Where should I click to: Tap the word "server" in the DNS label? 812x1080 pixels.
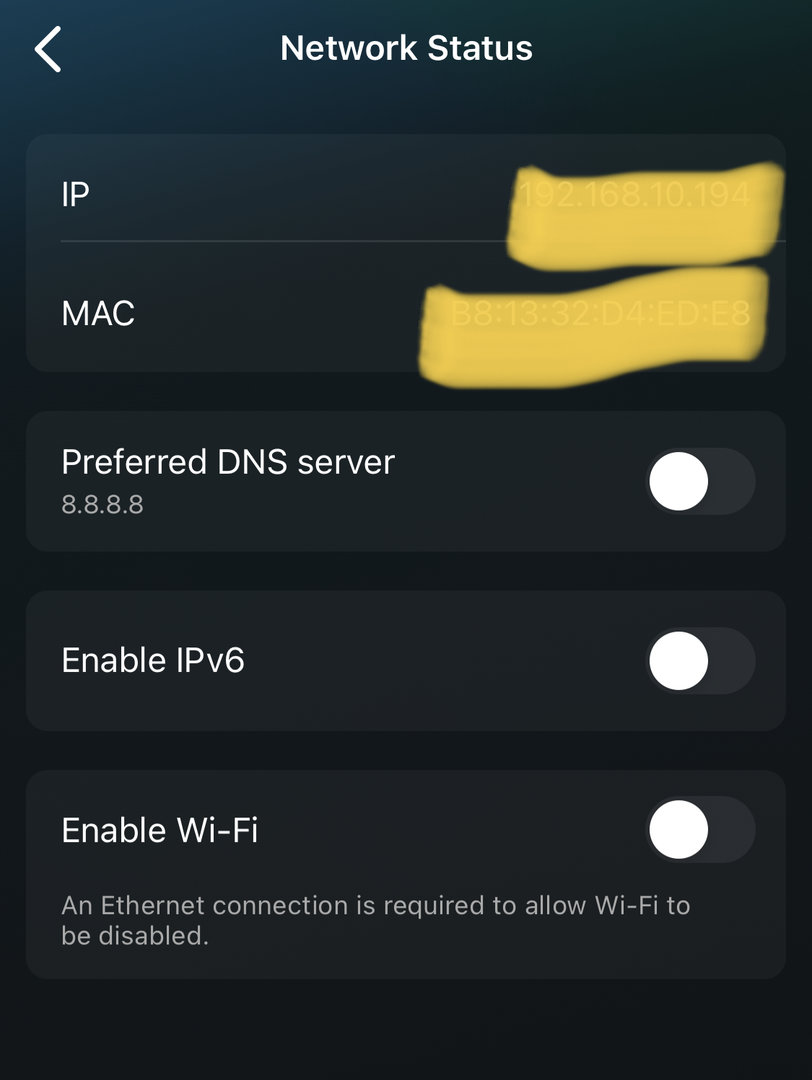[x=346, y=462]
